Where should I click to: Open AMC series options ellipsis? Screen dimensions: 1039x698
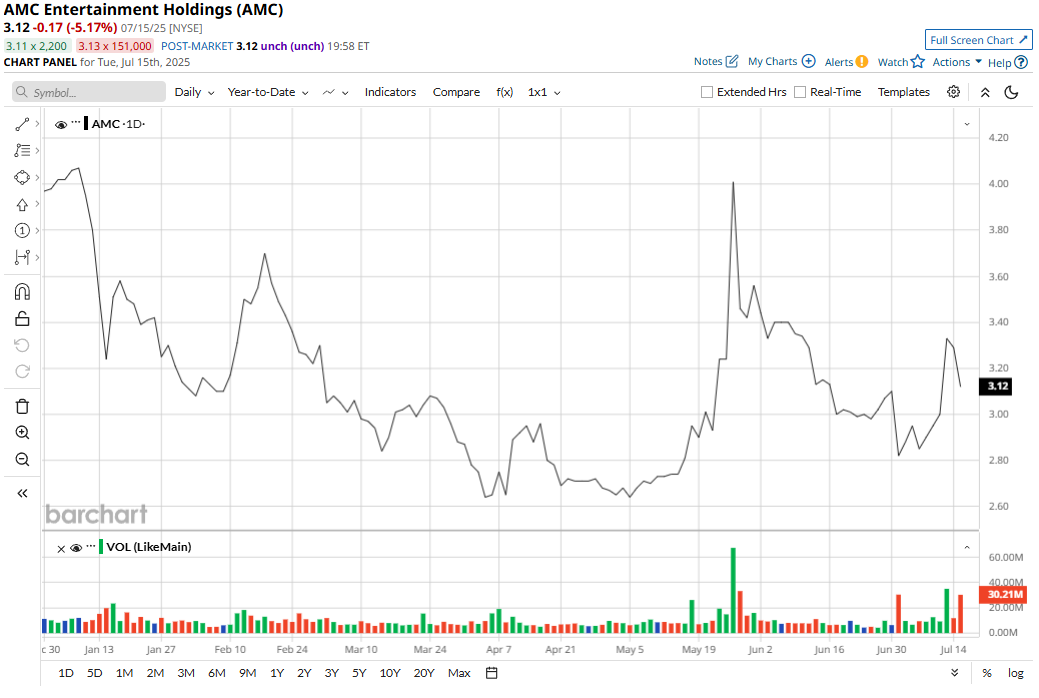[x=76, y=123]
